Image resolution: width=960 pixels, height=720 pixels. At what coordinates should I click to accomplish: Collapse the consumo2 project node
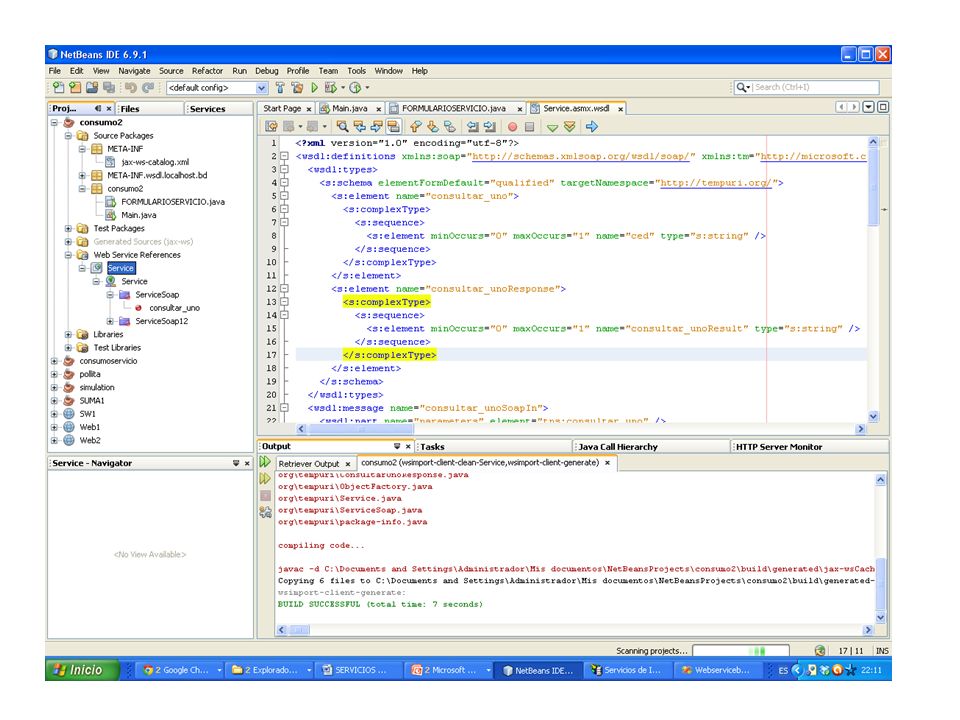coord(54,122)
